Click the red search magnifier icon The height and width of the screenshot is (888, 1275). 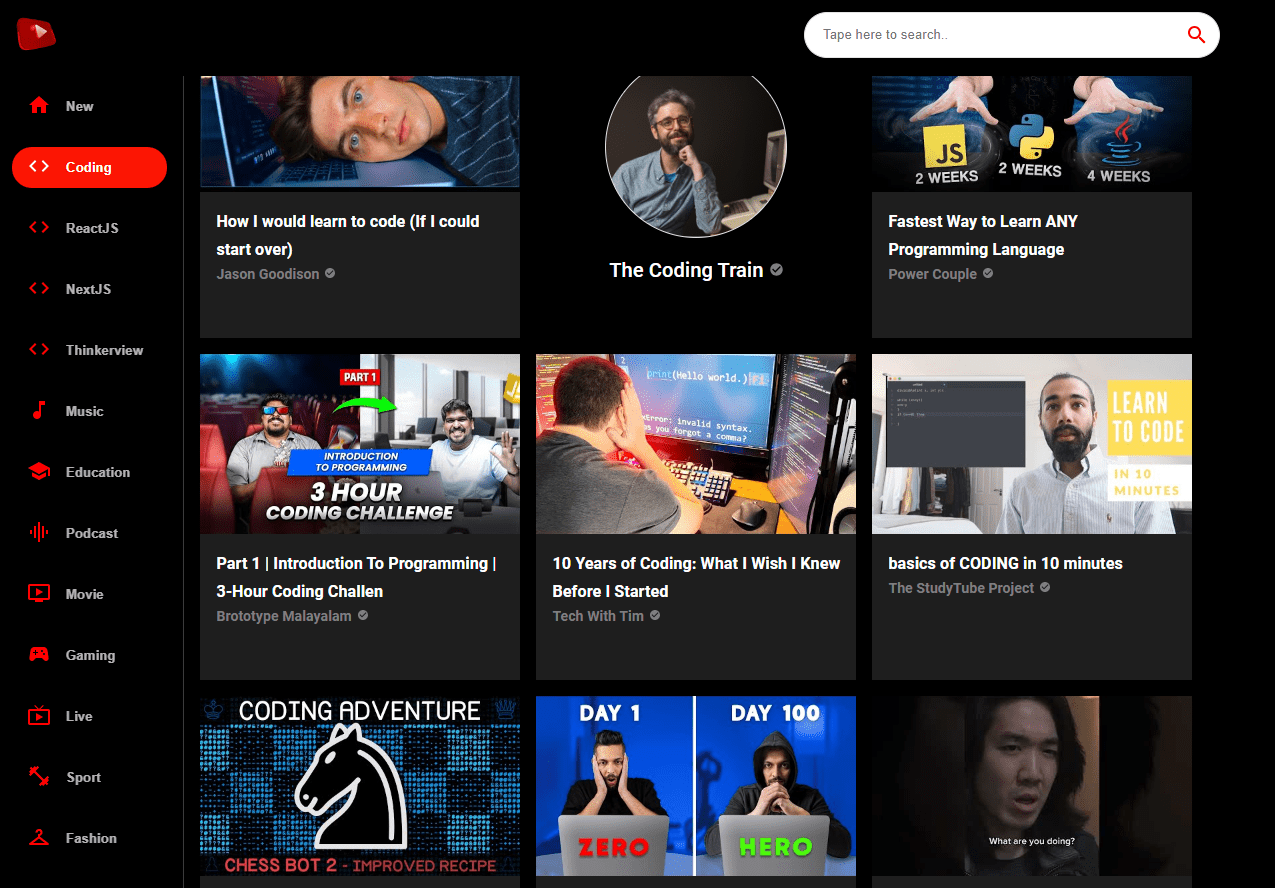[x=1196, y=35]
